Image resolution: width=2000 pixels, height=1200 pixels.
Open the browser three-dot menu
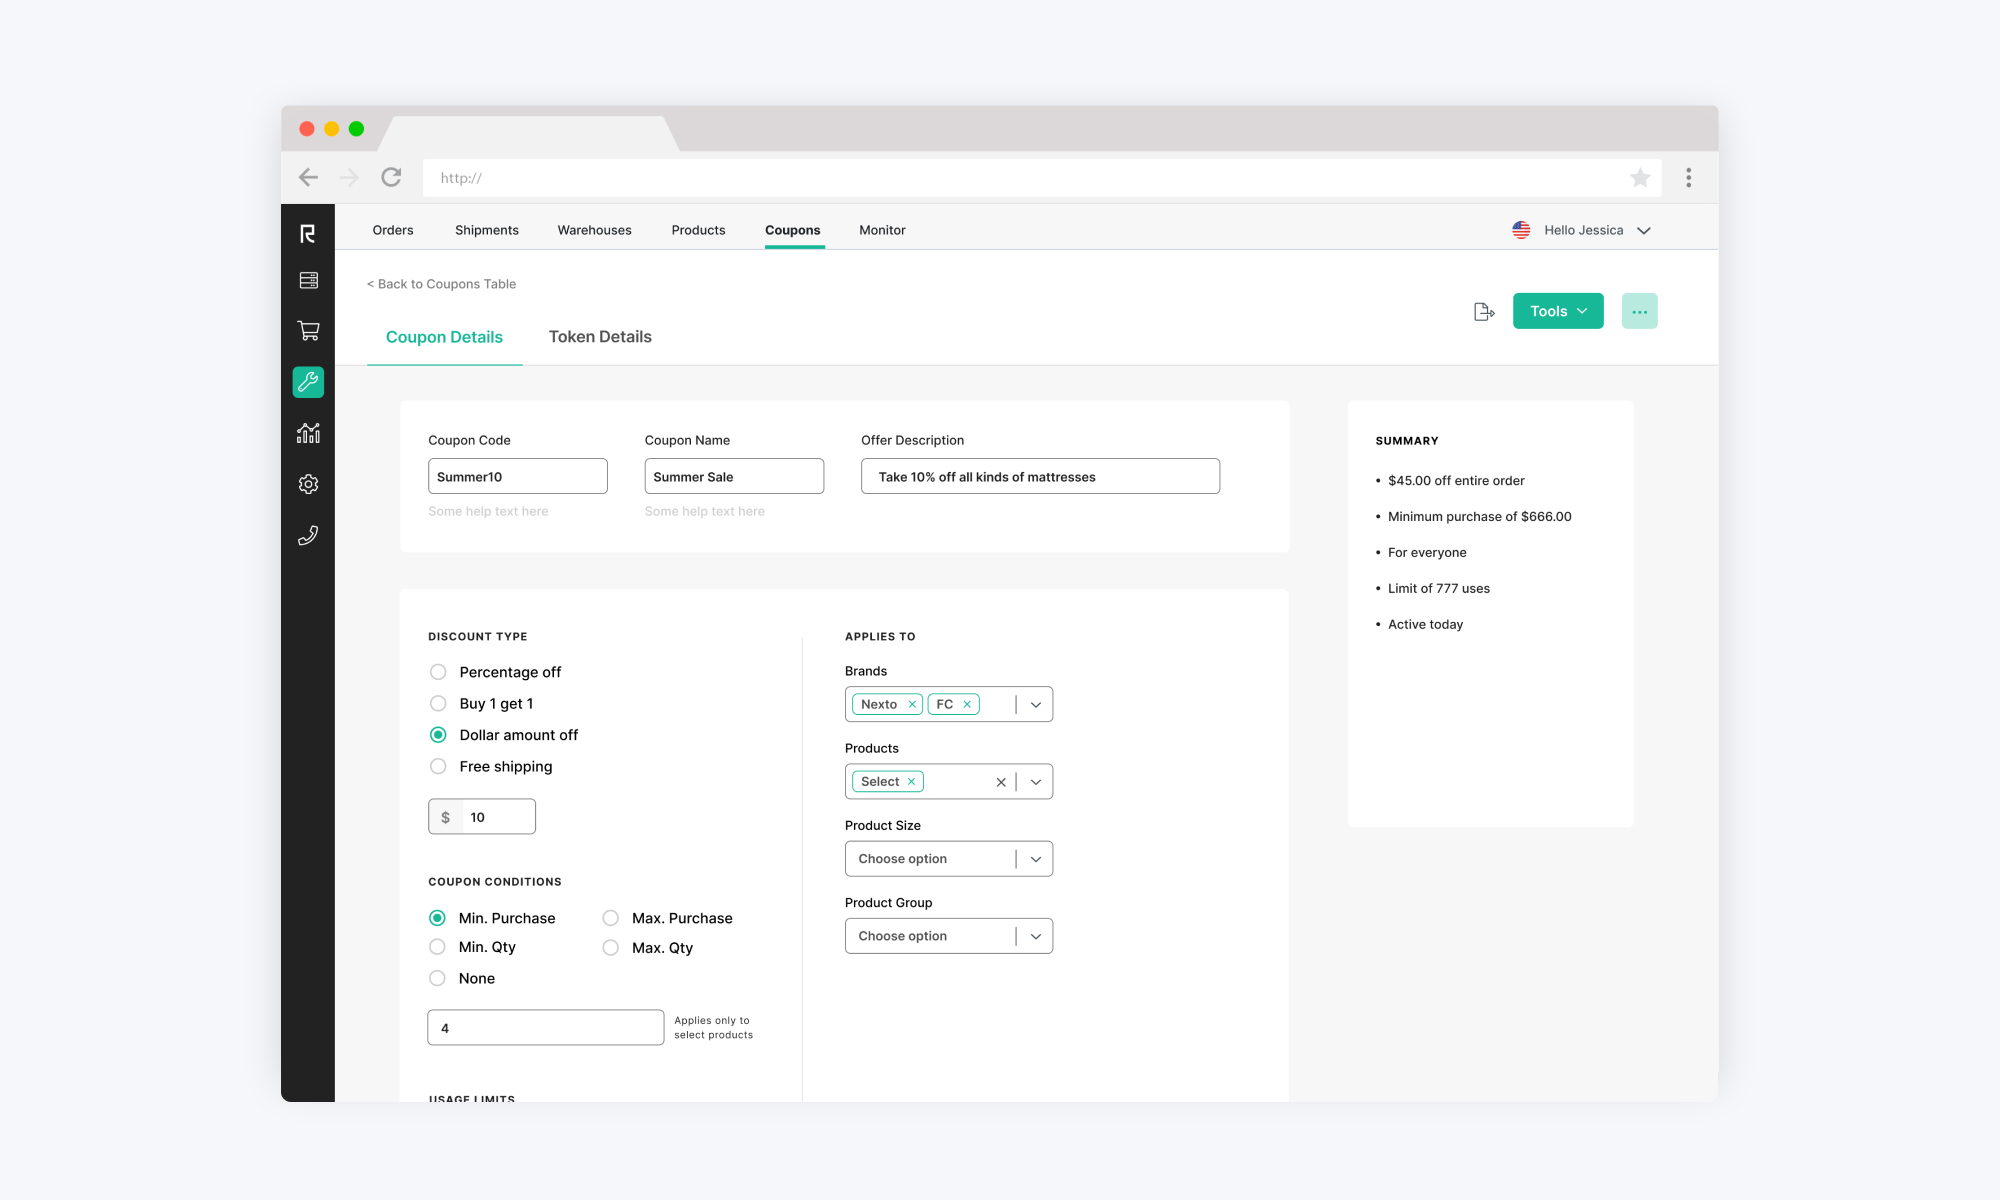tap(1688, 178)
